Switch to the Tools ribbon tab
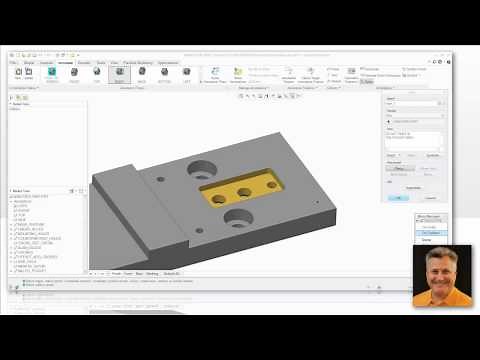Viewport: 480px width, 360px height. [x=101, y=63]
